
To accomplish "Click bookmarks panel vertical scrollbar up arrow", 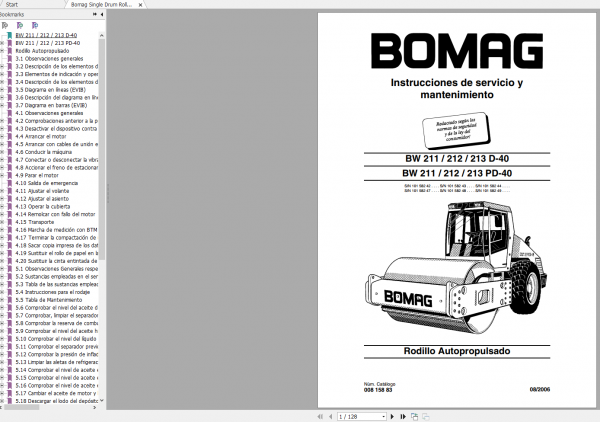I will 102,35.
